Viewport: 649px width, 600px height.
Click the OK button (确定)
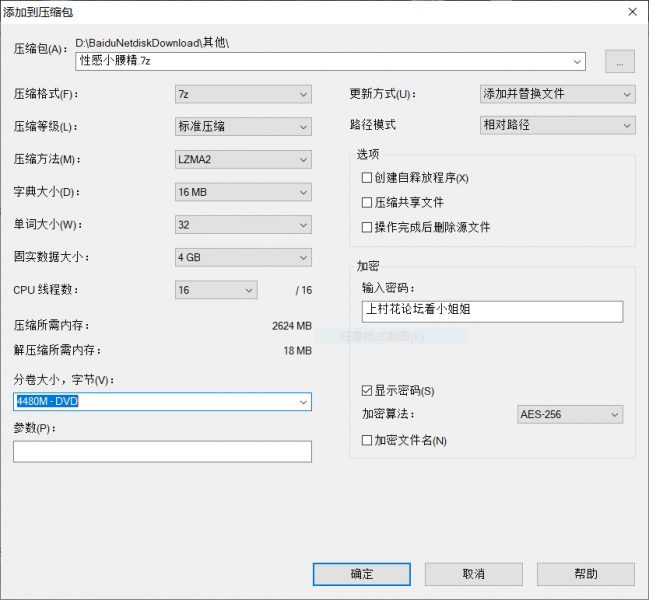pyautogui.click(x=361, y=574)
